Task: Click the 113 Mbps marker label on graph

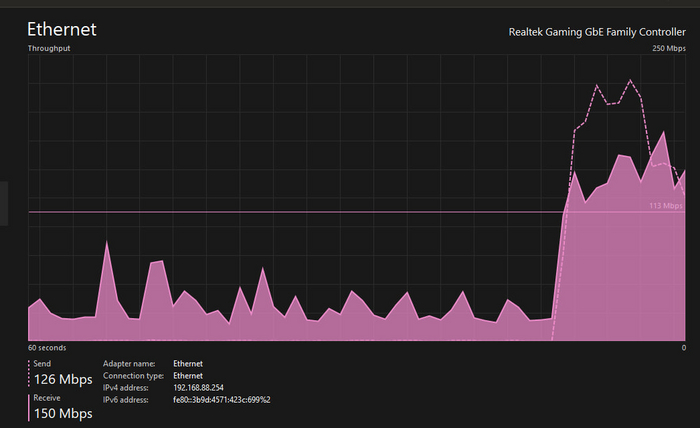Action: click(665, 205)
